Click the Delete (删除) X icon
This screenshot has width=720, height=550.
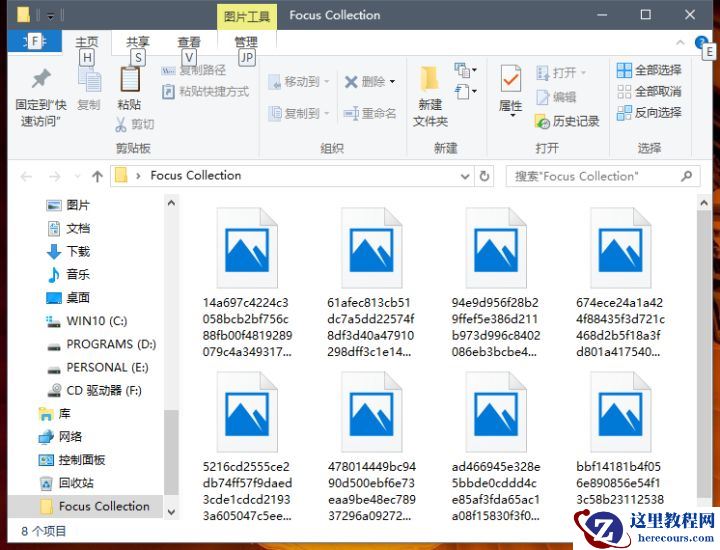click(x=351, y=82)
